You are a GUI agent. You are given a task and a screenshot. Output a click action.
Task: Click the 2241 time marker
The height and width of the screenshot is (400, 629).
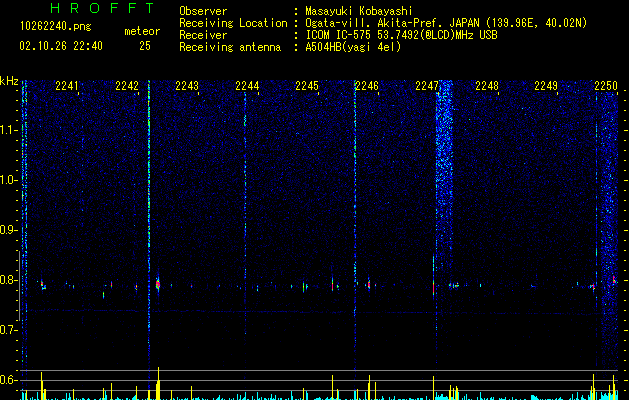point(67,86)
